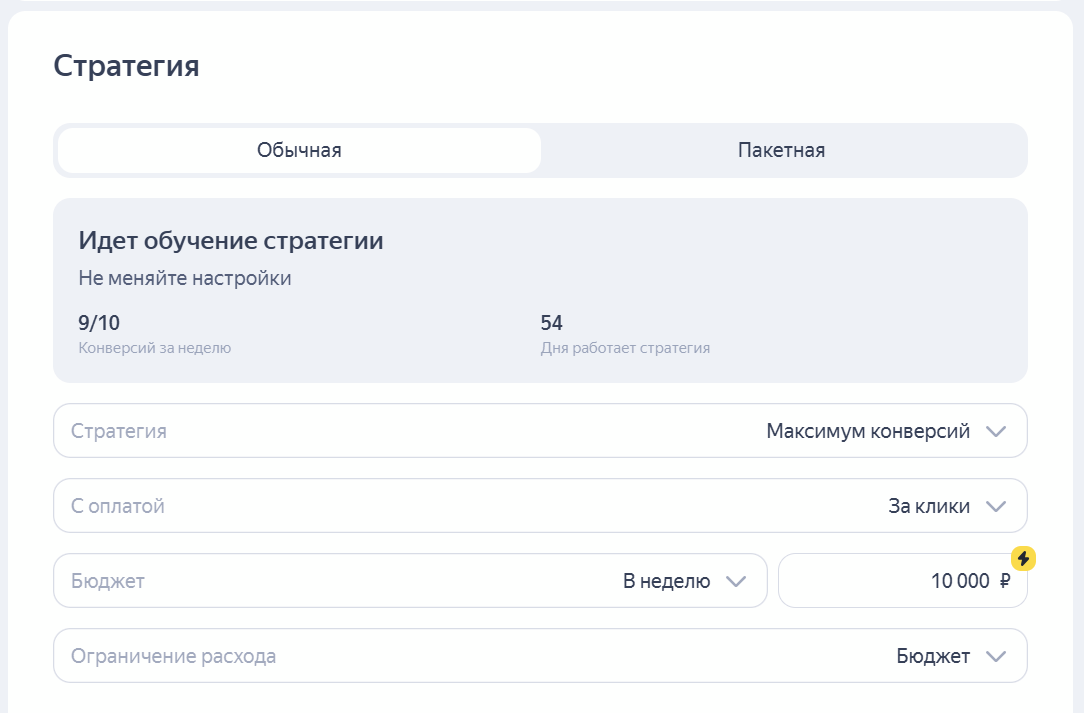The height and width of the screenshot is (713, 1084).
Task: Switch to the Пакетная tab
Action: point(781,150)
